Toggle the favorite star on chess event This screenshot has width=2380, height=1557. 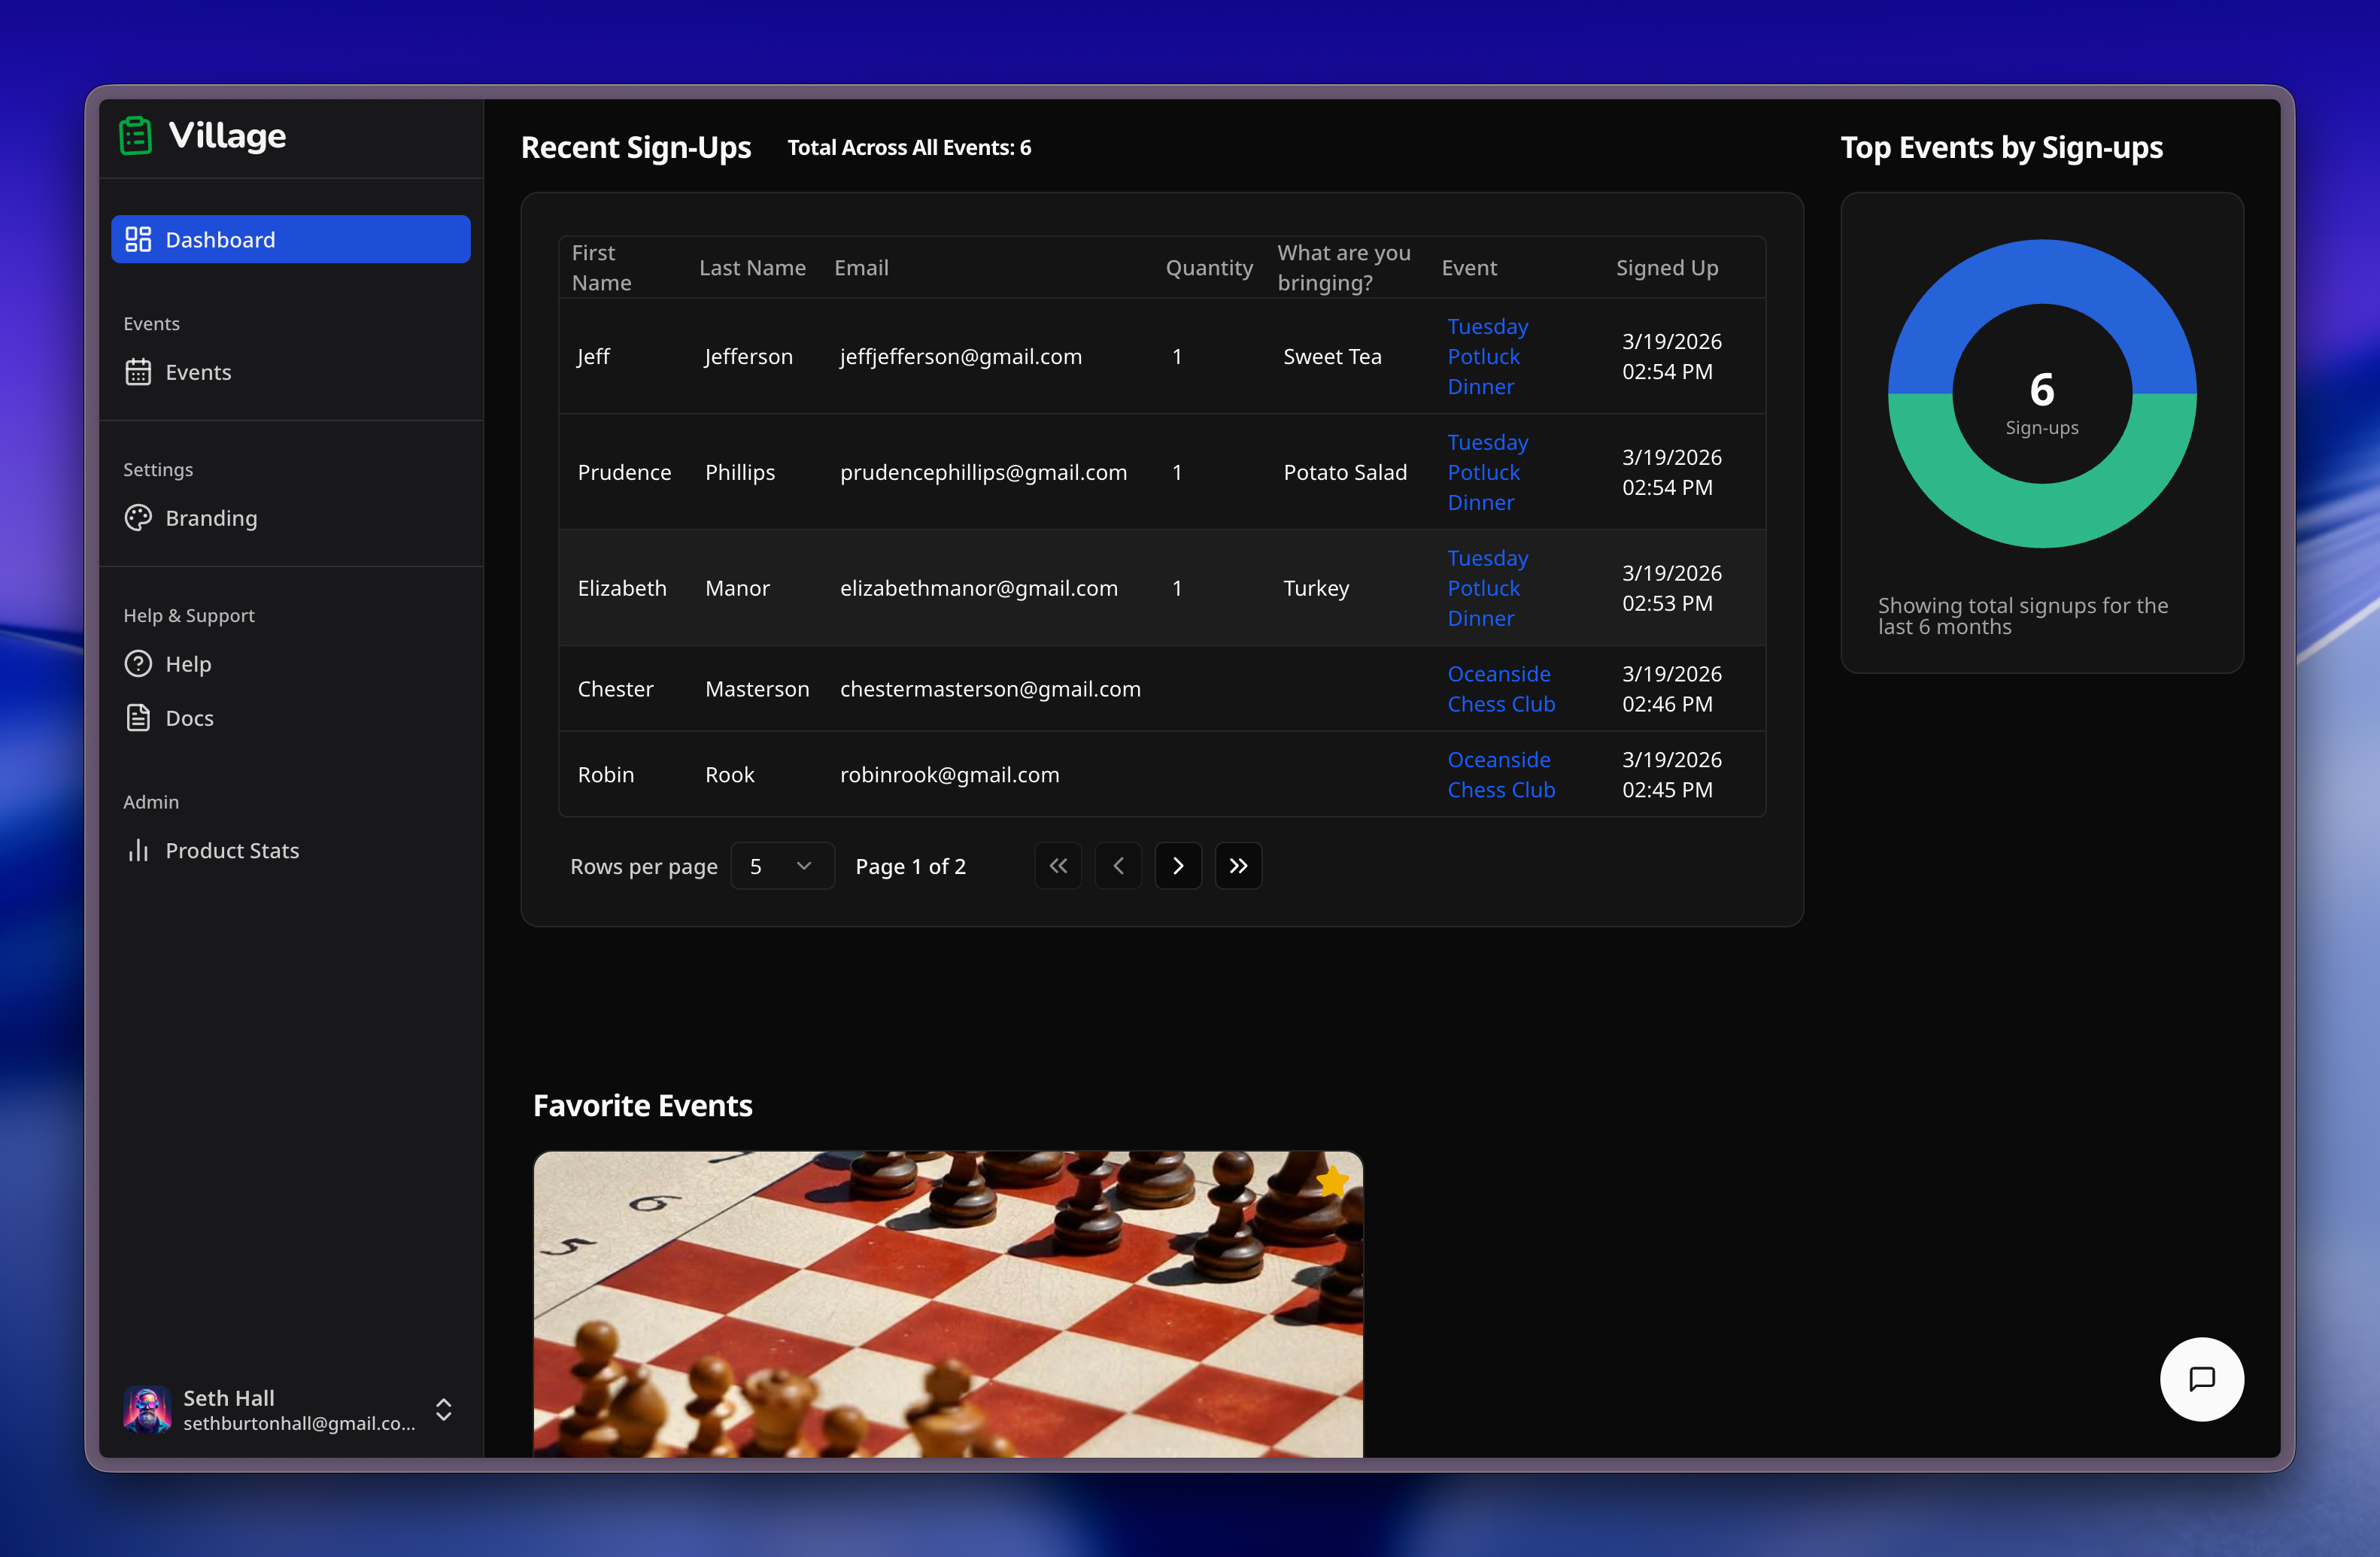coord(1332,1182)
